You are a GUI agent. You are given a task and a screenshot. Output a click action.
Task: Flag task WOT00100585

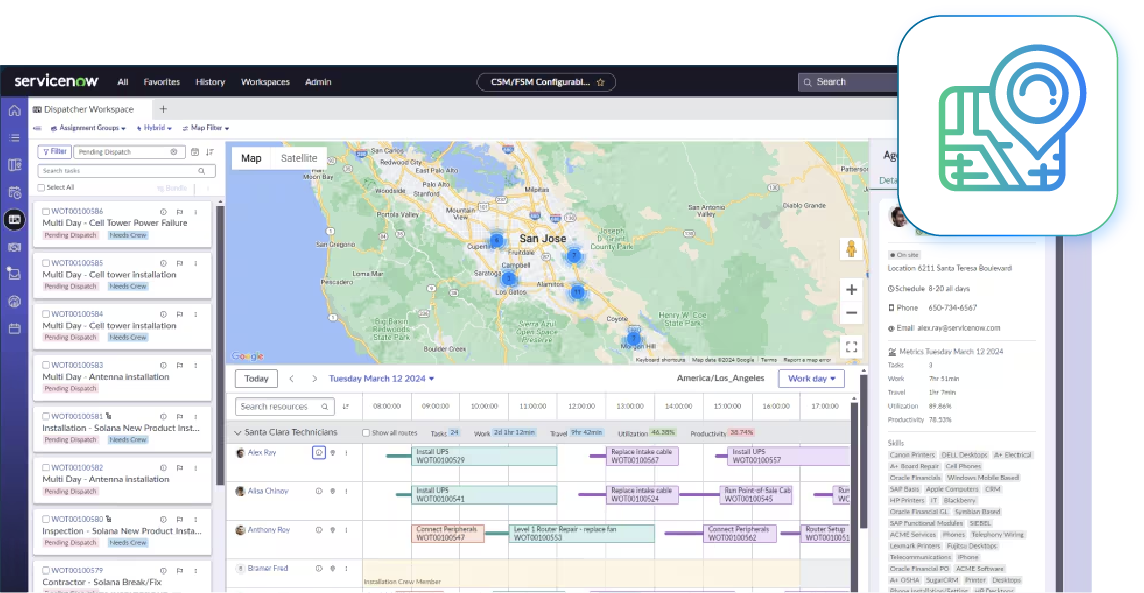pos(179,263)
